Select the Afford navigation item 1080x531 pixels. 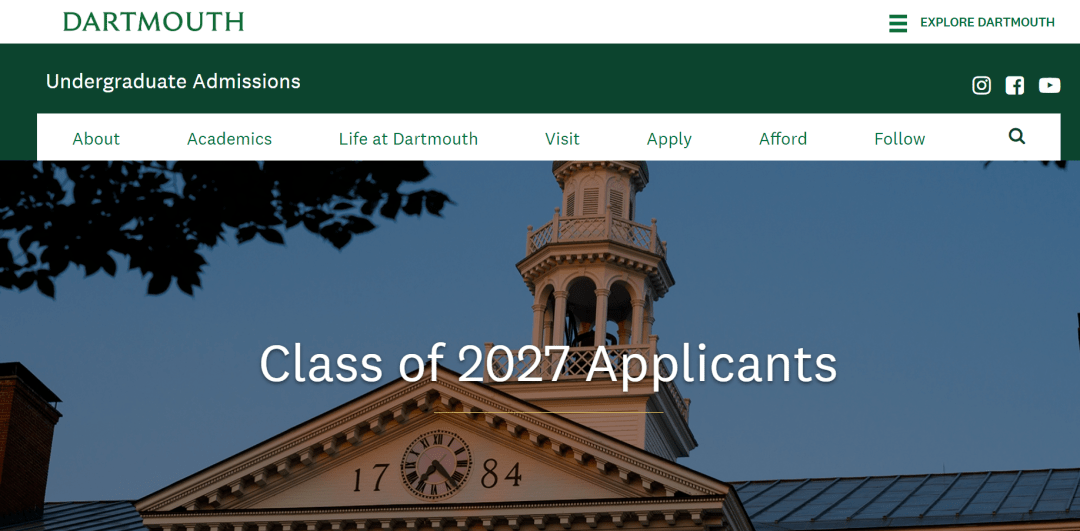click(782, 138)
